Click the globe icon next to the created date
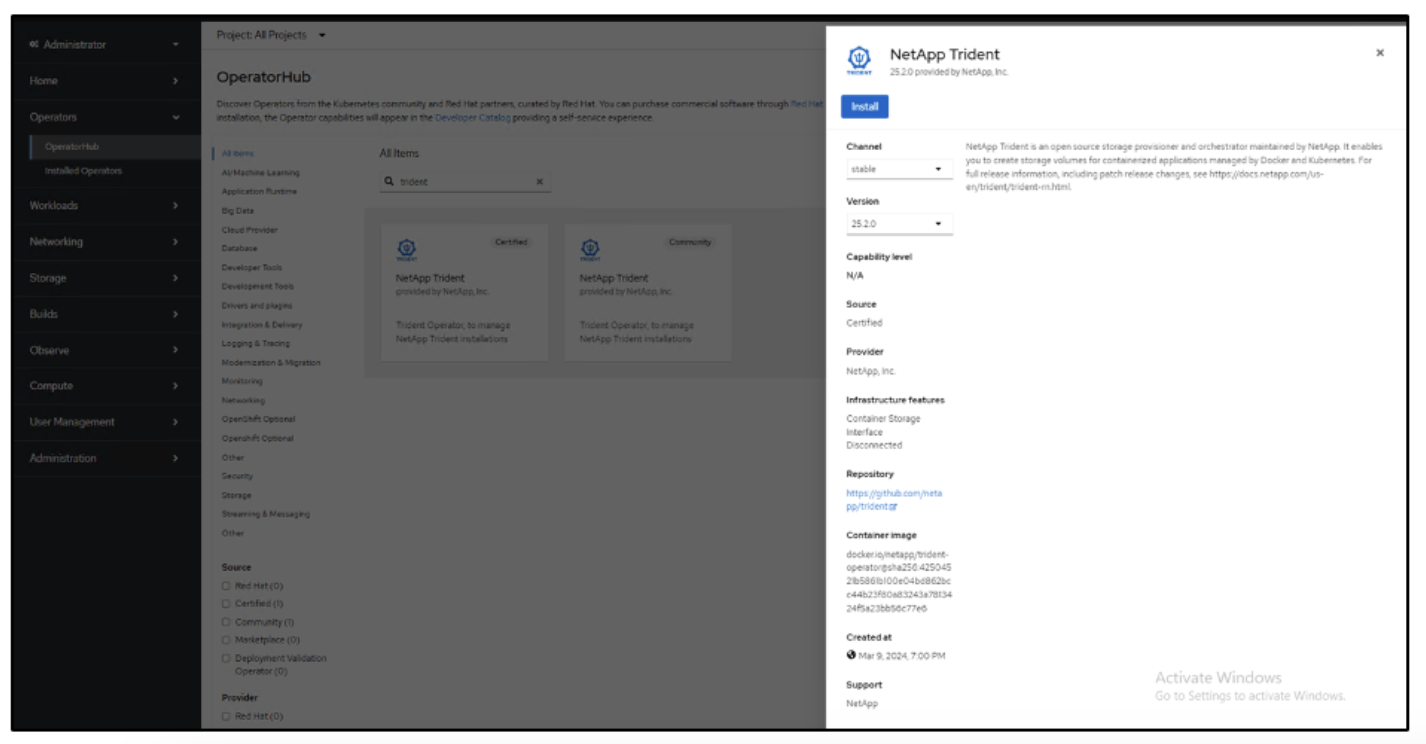 point(851,656)
